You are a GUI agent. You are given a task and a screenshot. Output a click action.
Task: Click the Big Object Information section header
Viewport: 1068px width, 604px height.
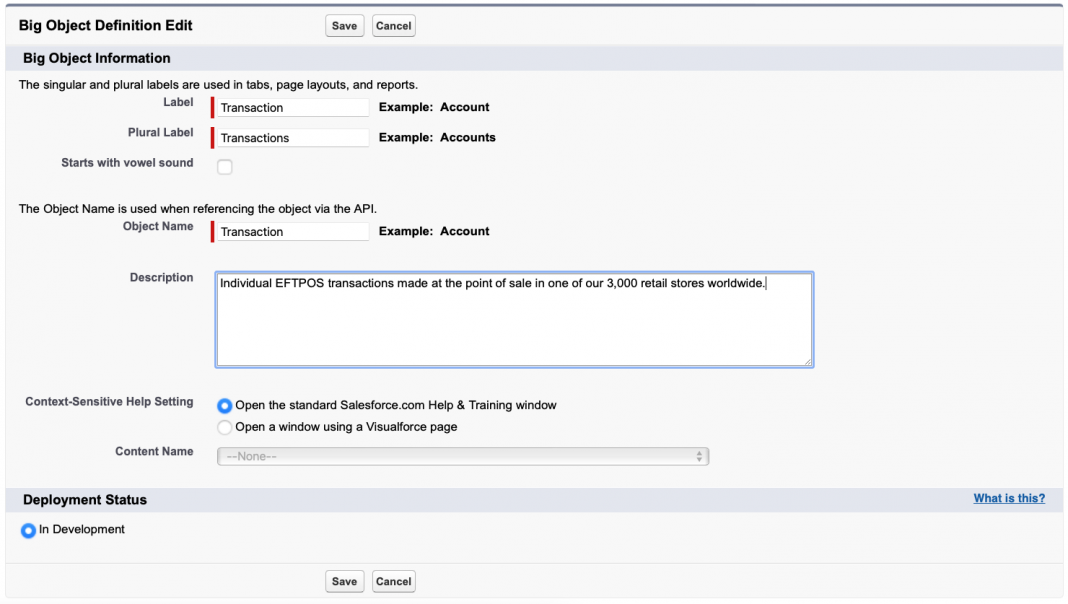(x=97, y=58)
